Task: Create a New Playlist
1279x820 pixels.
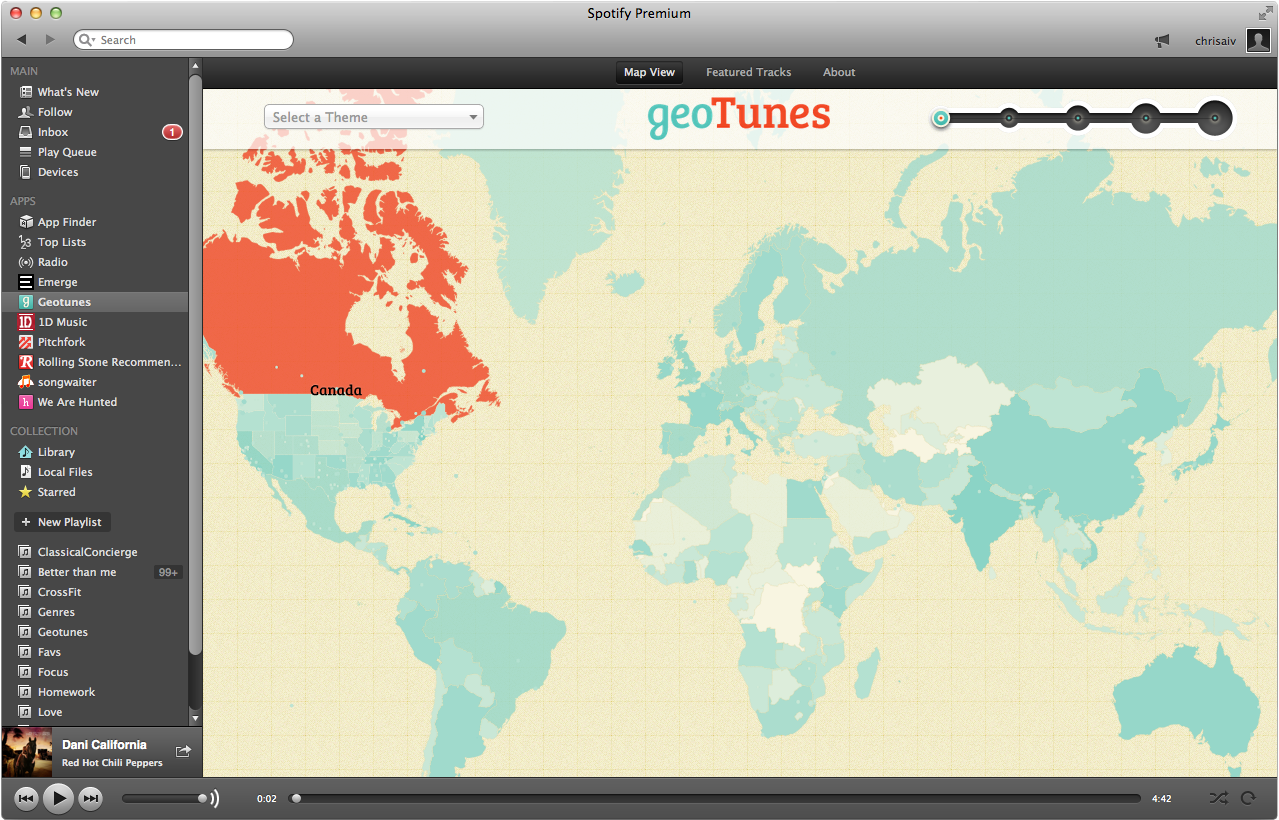Action: [62, 522]
